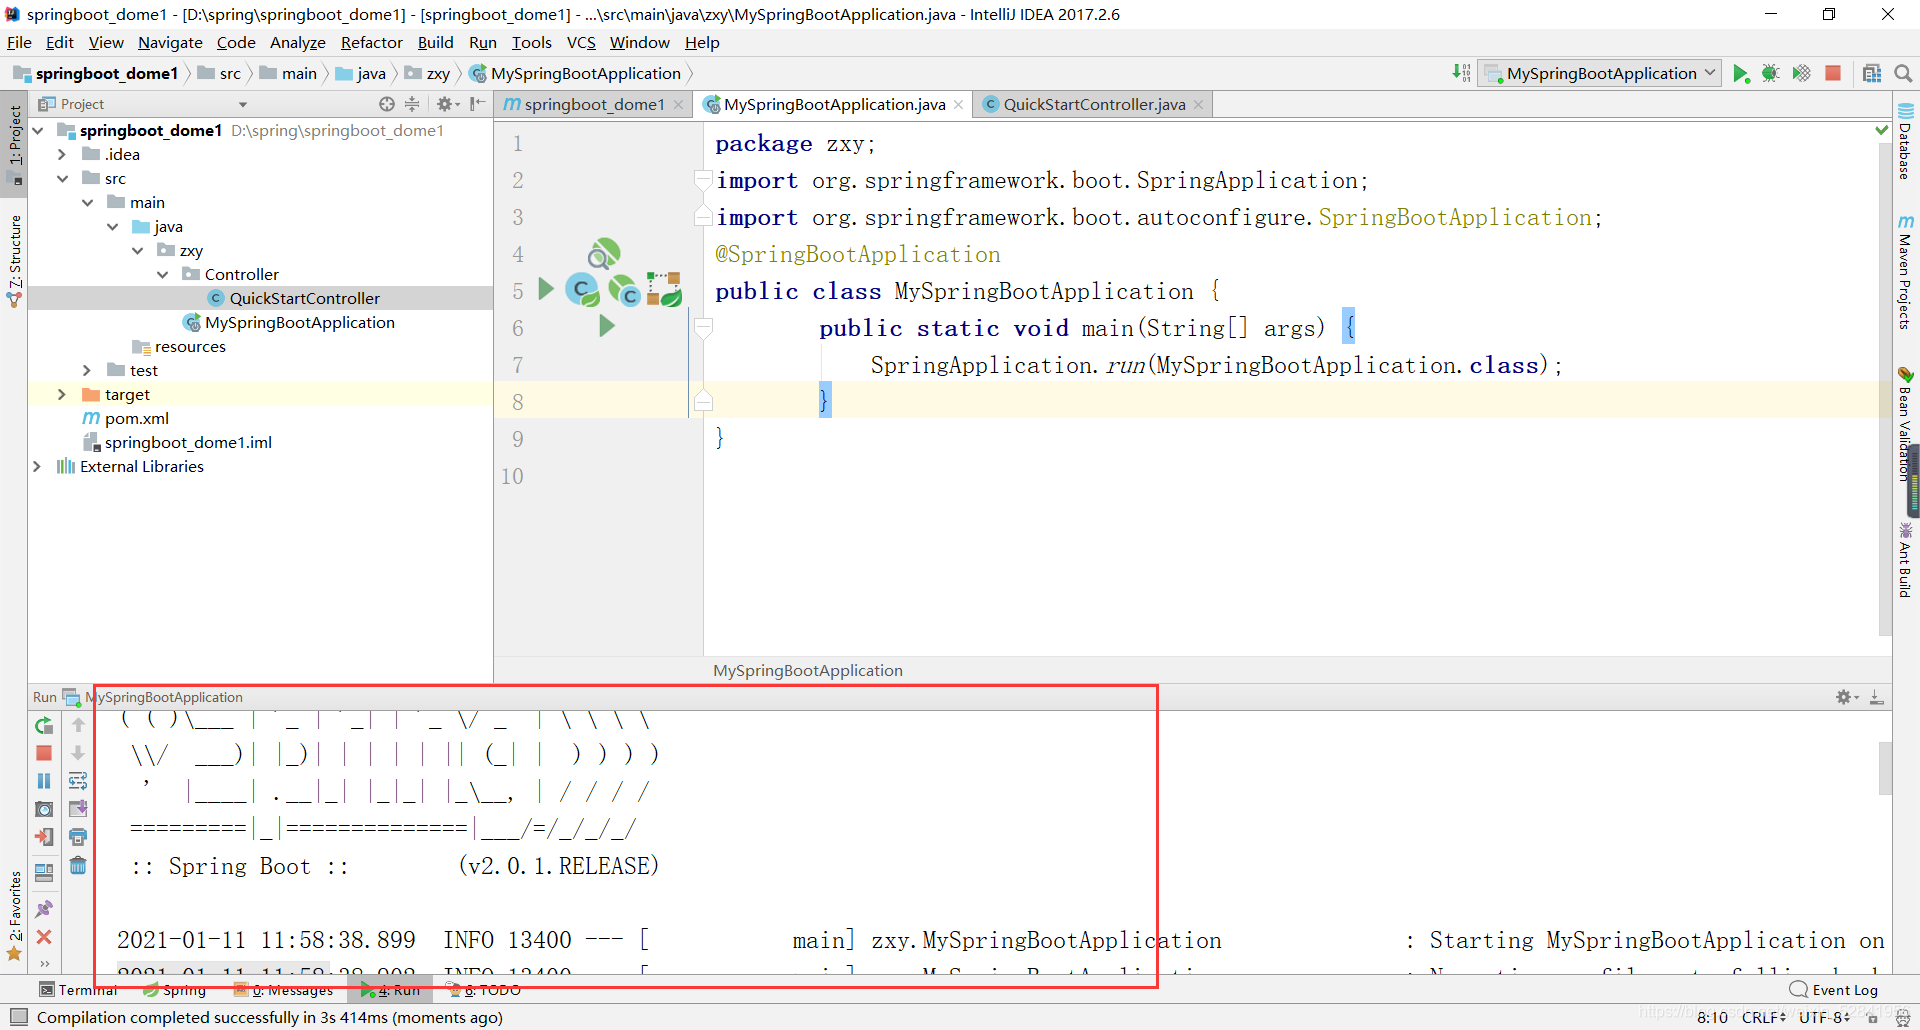
Task: Click the Exit icon in Run panel
Action: pyautogui.click(x=44, y=837)
